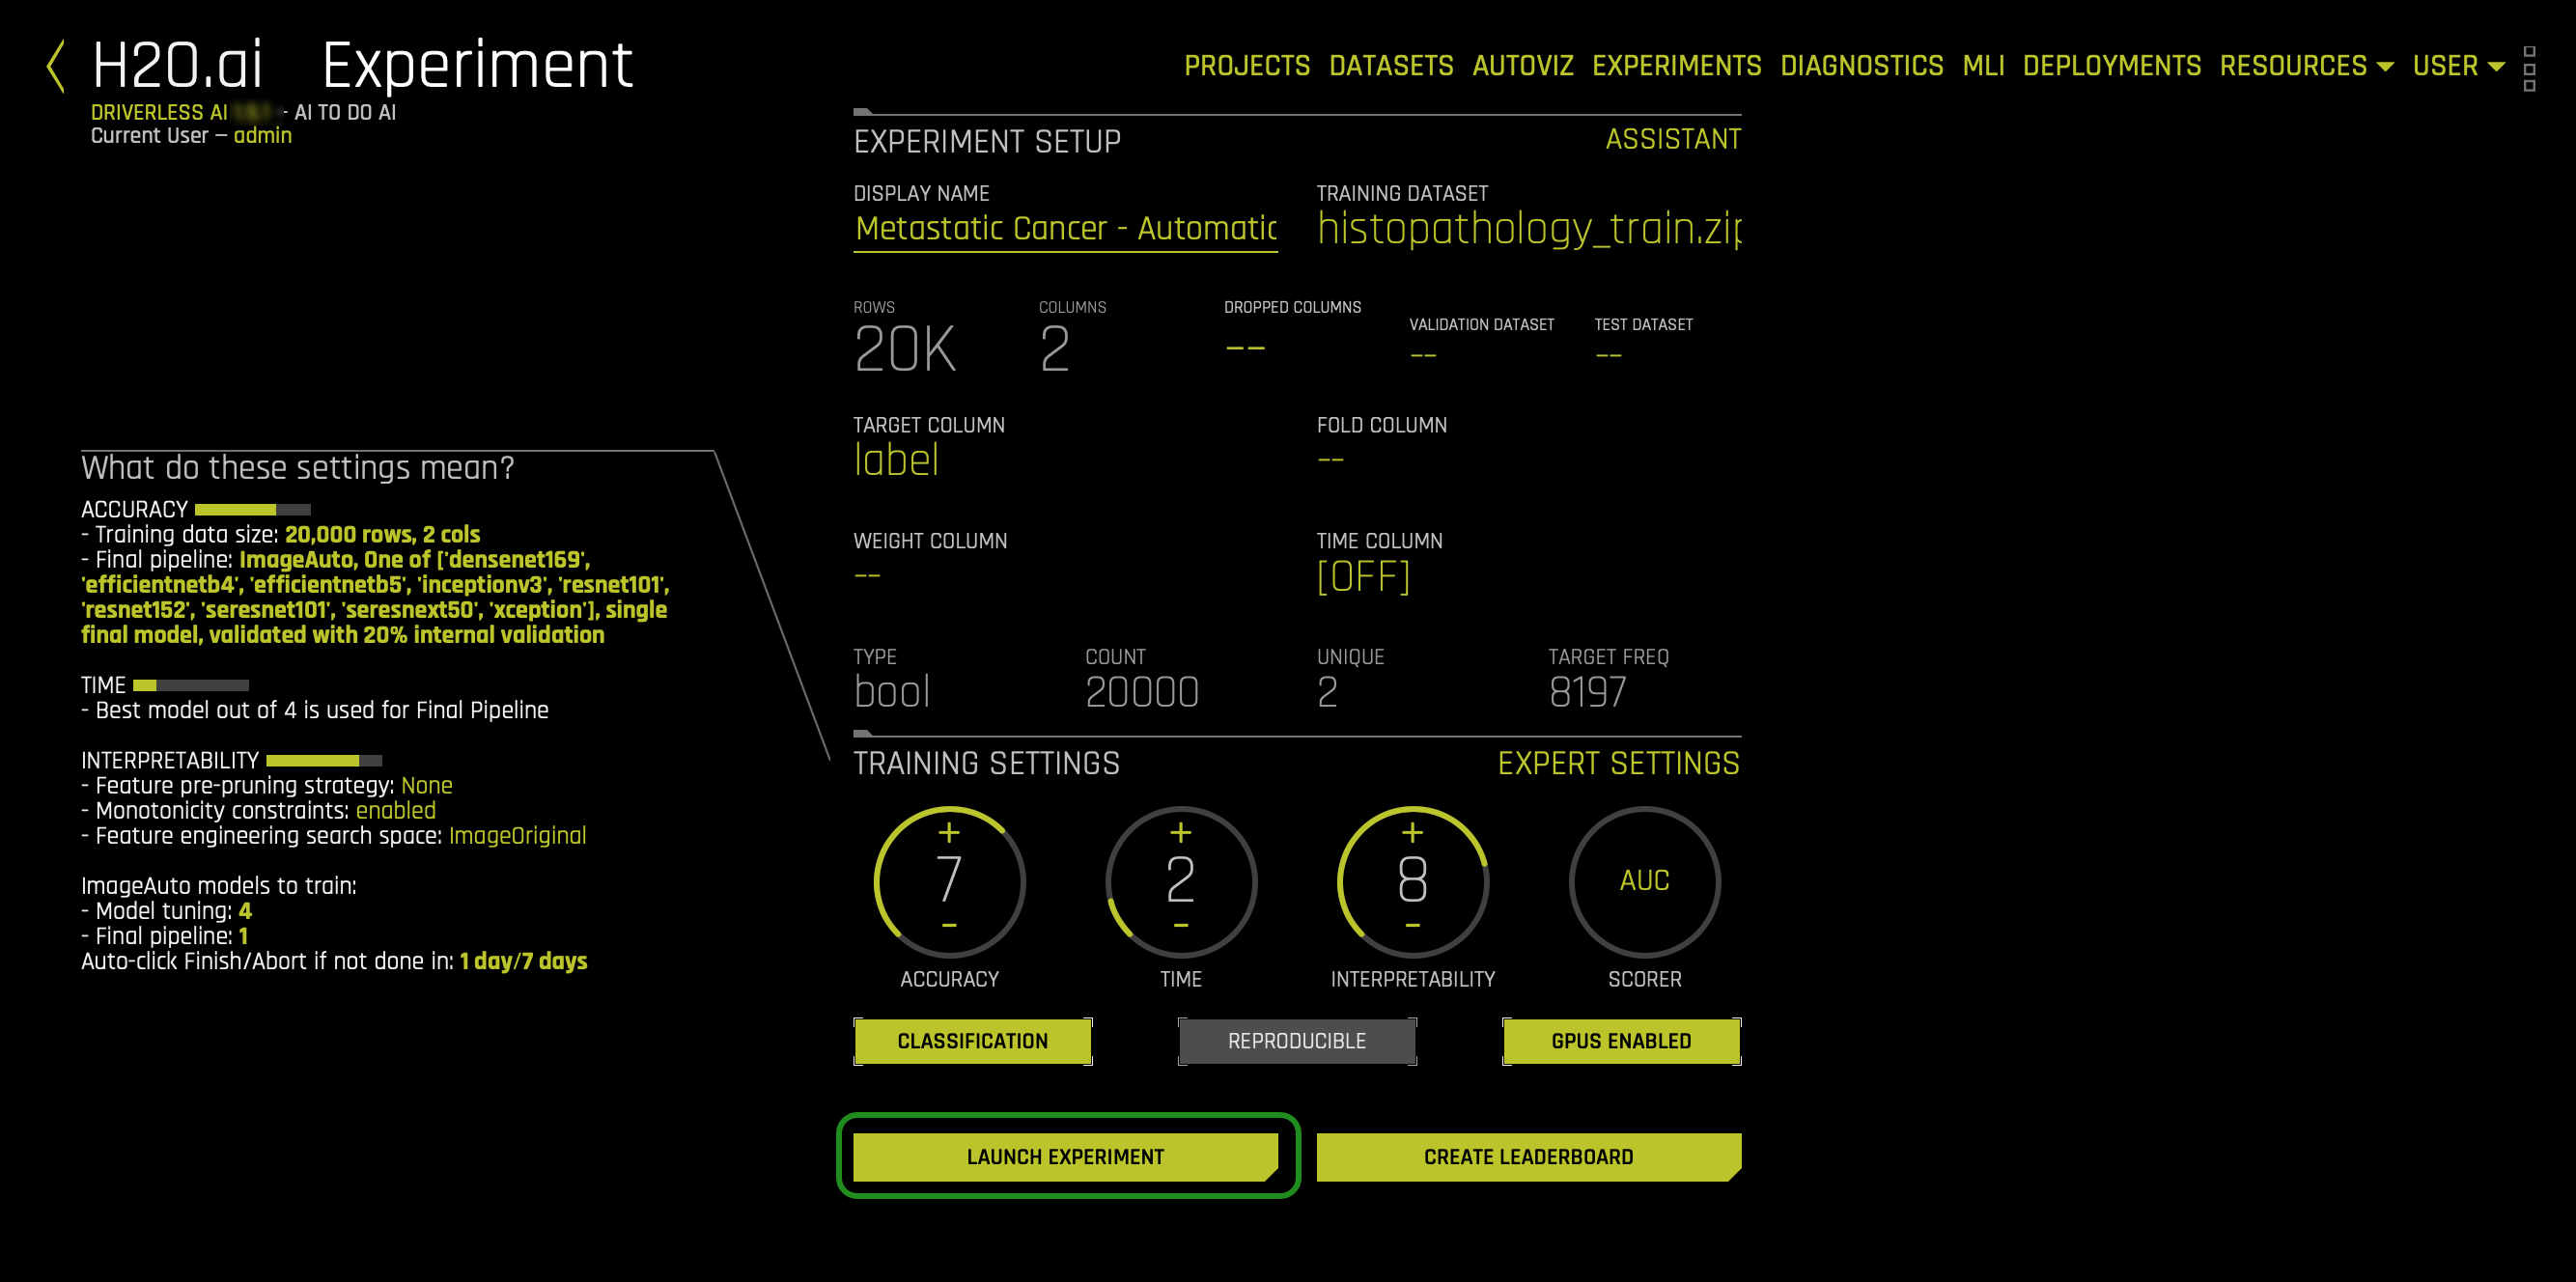The height and width of the screenshot is (1282, 2576).
Task: Click the Interpretability dial value 8
Action: tap(1412, 879)
